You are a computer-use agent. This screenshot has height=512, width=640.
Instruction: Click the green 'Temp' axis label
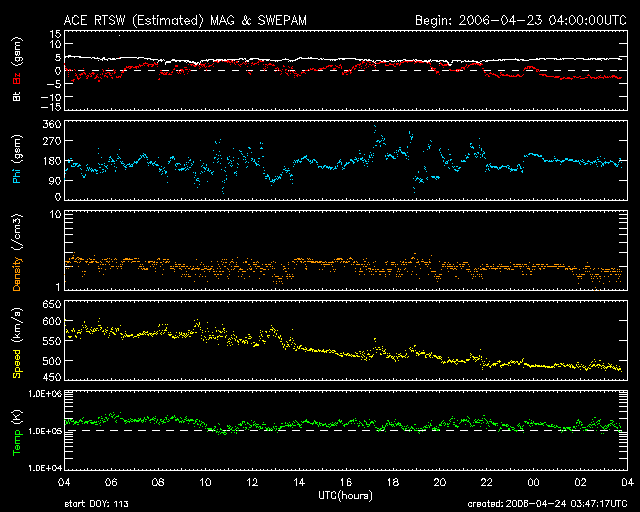(x=17, y=443)
